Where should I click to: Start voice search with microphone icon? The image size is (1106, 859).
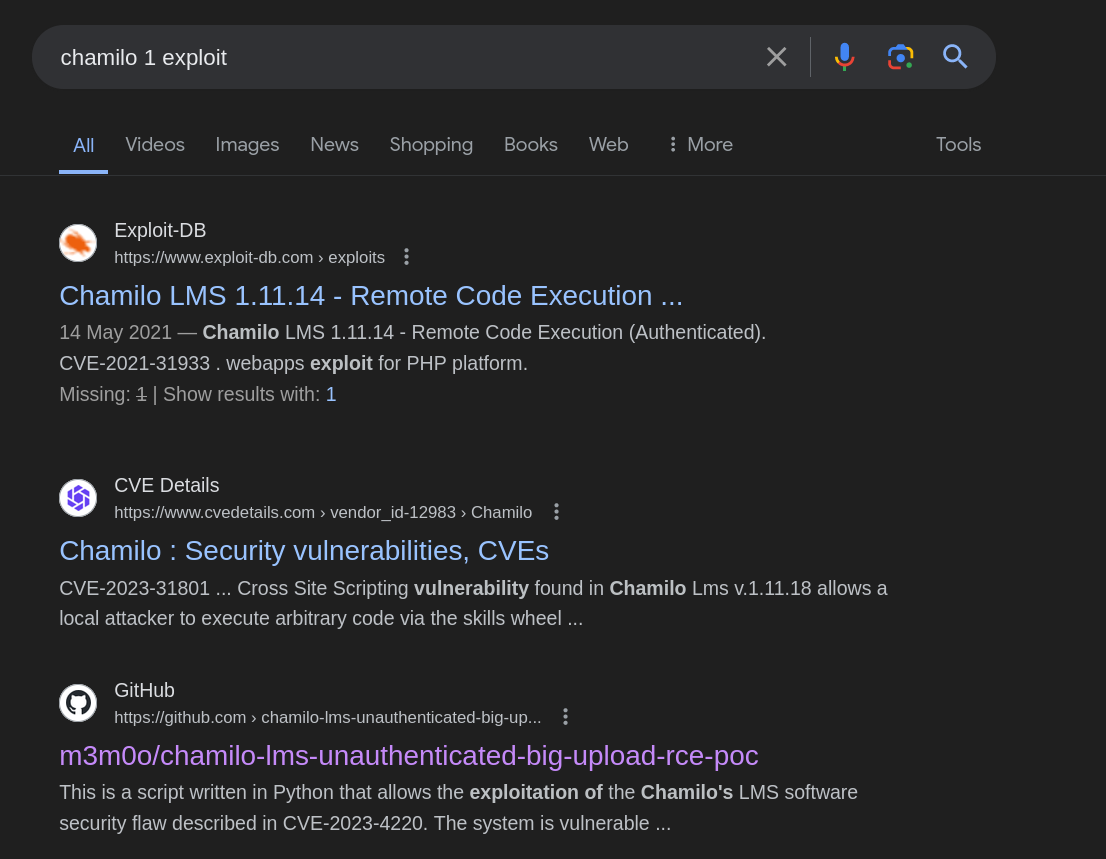click(x=844, y=56)
